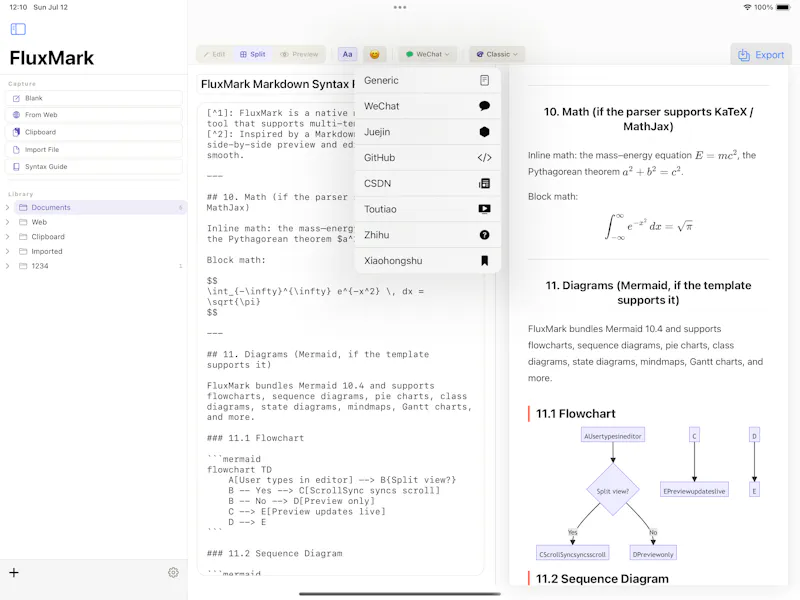
Task: Click the Juejin hexagon icon
Action: [x=484, y=132]
